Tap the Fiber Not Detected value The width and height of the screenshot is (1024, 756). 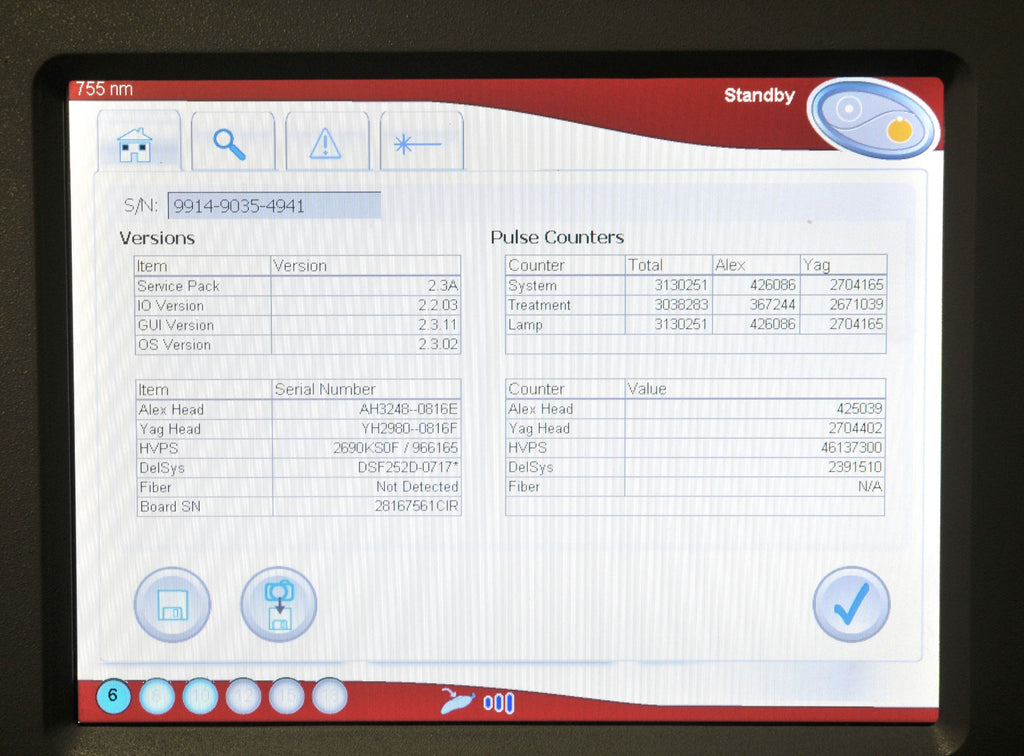click(x=417, y=487)
